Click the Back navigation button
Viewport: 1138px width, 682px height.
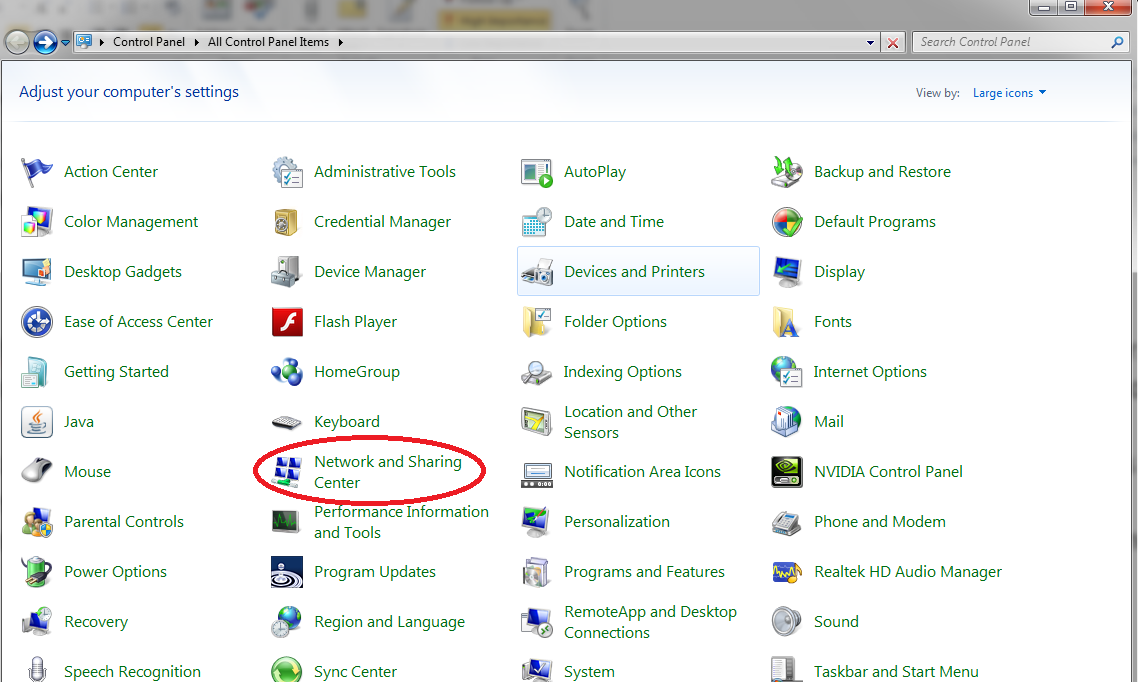point(17,42)
